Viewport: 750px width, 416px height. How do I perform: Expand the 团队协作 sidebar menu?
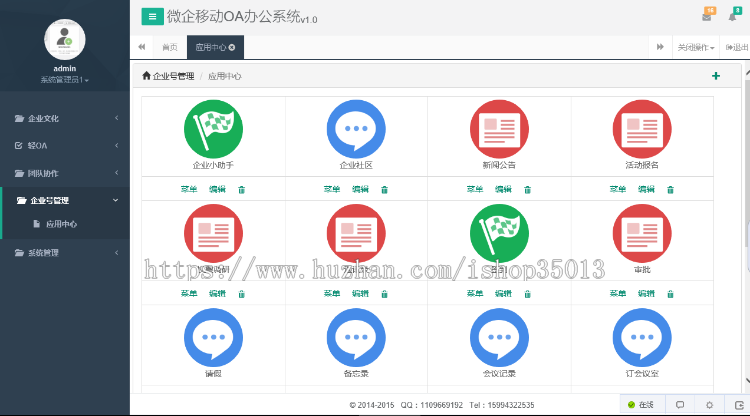(x=65, y=173)
